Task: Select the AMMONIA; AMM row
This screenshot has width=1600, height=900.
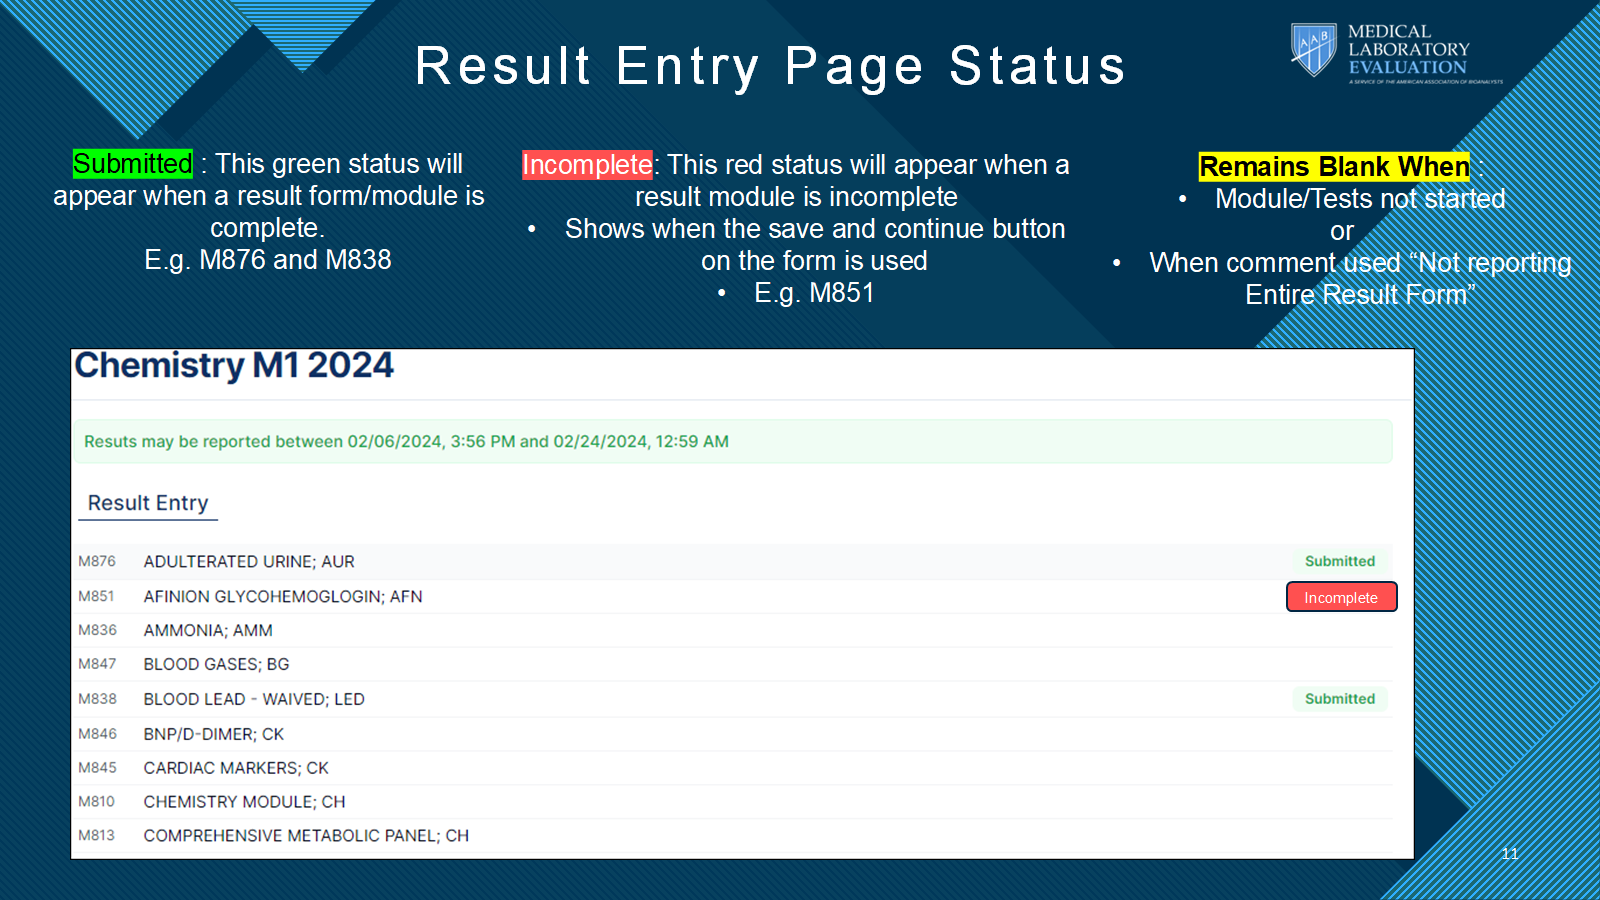Action: [x=208, y=631]
